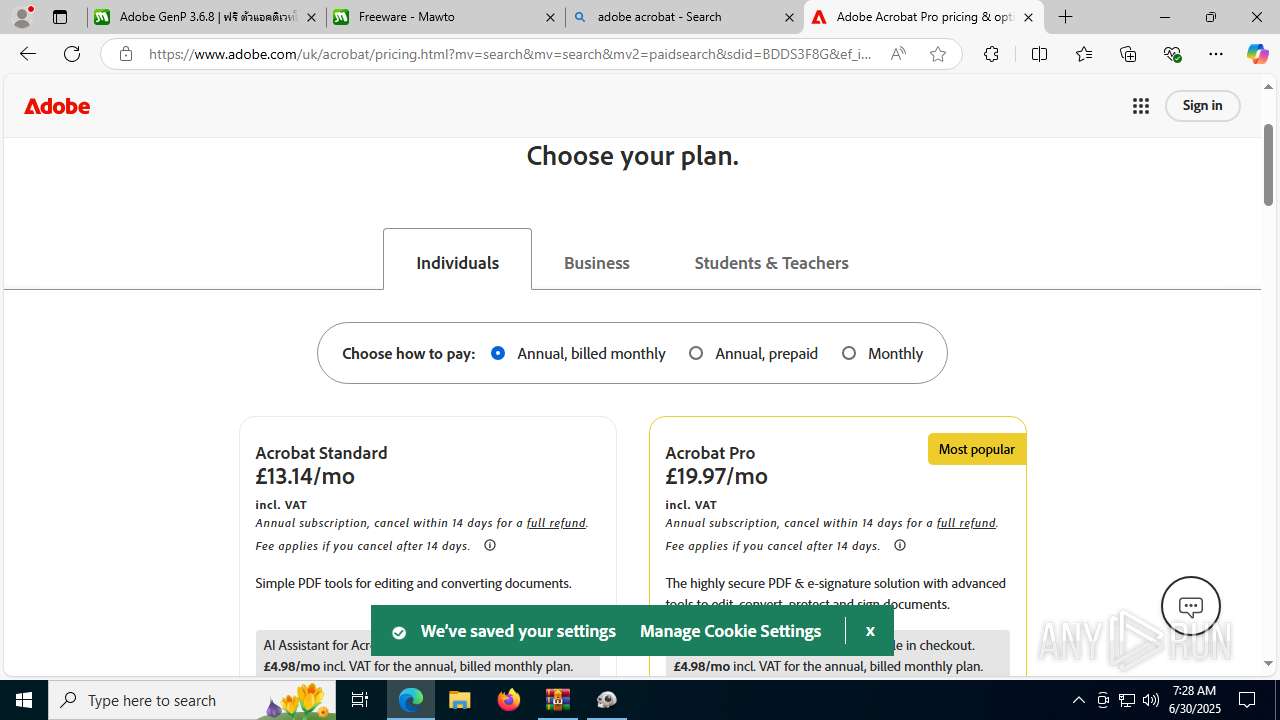Switch to Adobe GenP 3.6.8 tab
The image size is (1280, 720).
pos(206,17)
